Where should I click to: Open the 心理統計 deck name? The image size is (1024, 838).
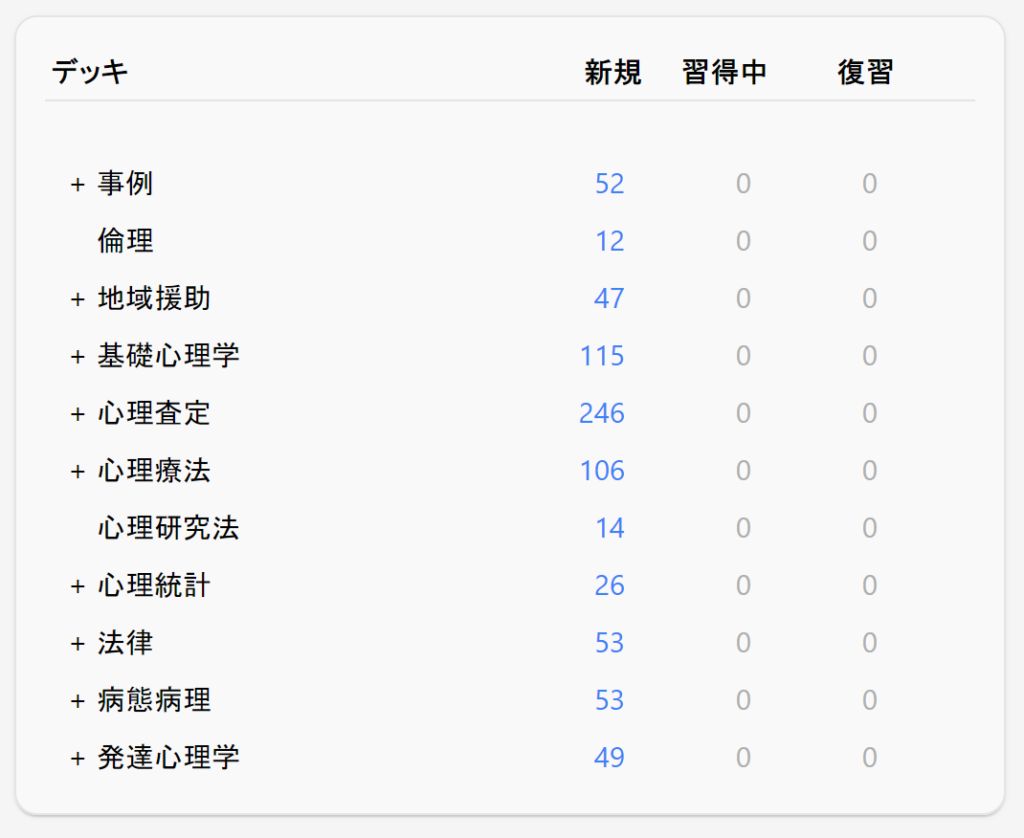tap(154, 586)
